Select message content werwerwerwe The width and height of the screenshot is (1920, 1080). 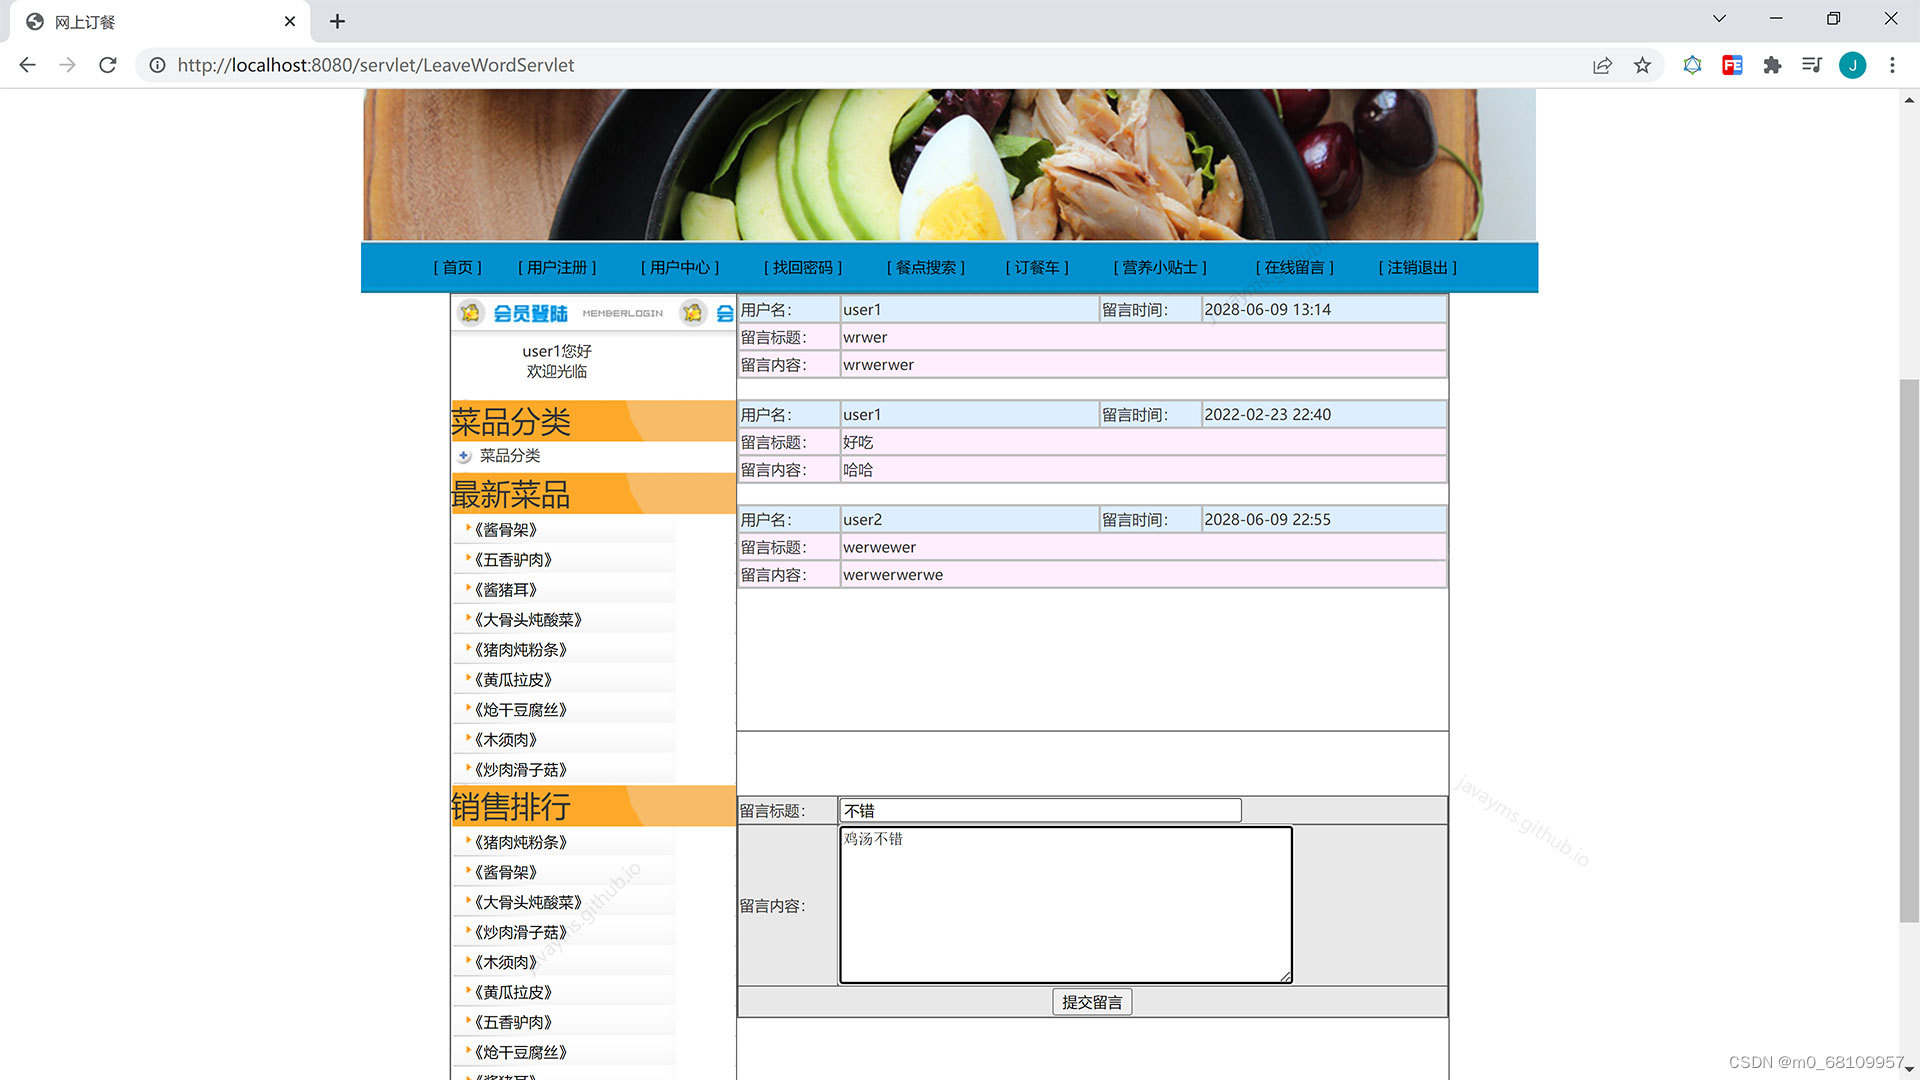[893, 575]
